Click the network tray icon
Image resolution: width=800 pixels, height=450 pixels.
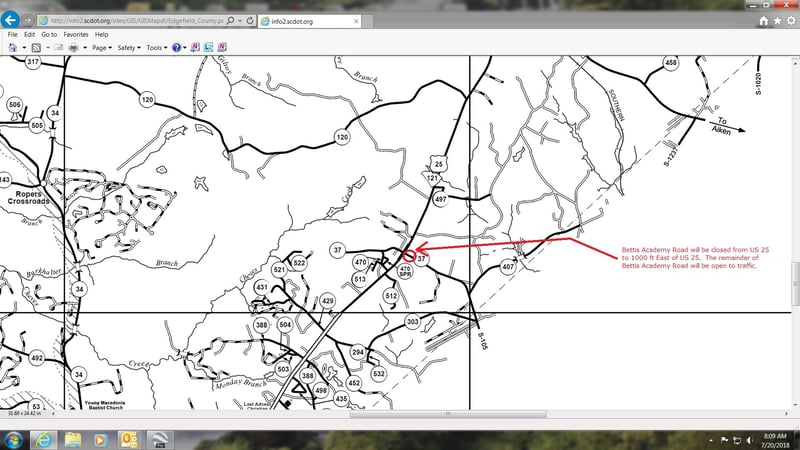click(x=737, y=440)
